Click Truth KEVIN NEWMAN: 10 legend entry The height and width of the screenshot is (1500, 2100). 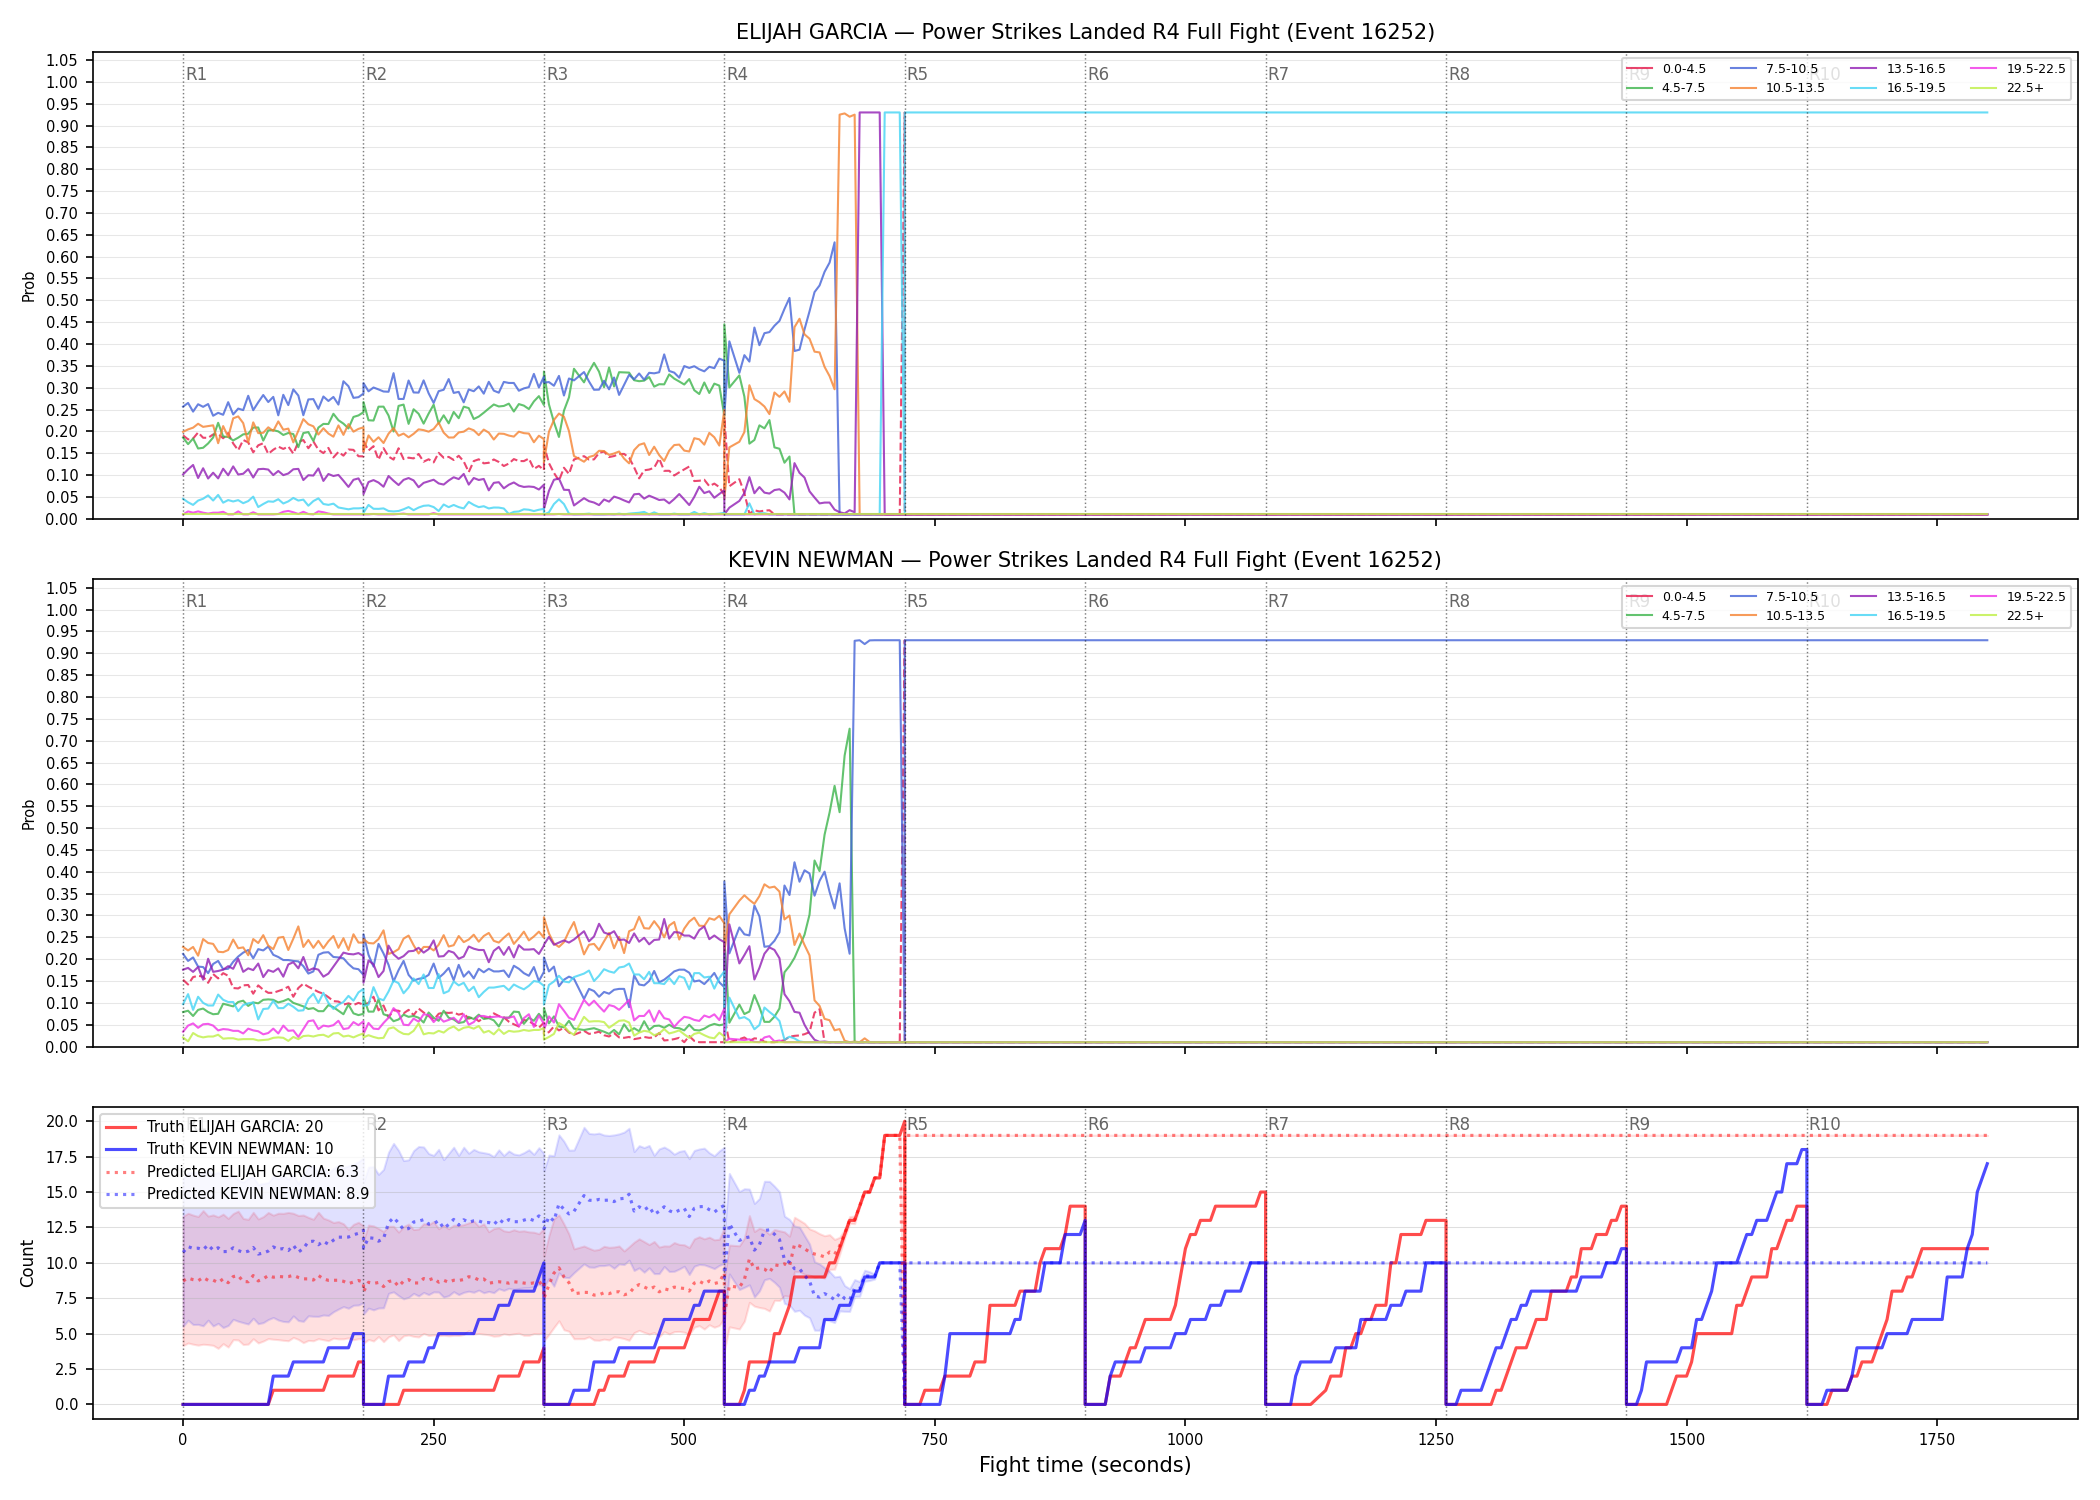[219, 1149]
